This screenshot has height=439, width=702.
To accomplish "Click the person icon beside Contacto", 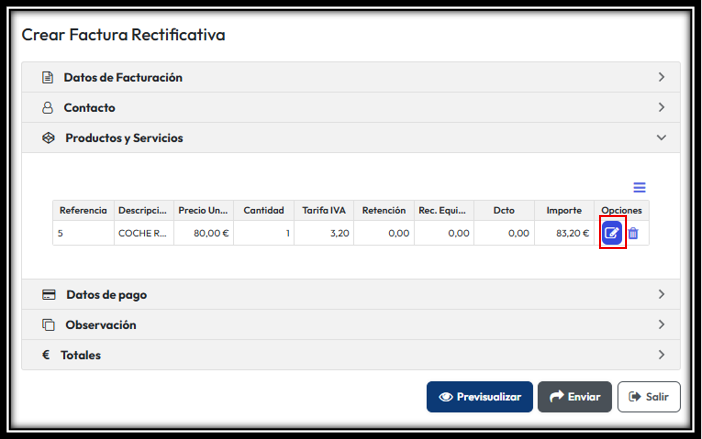I will click(47, 108).
